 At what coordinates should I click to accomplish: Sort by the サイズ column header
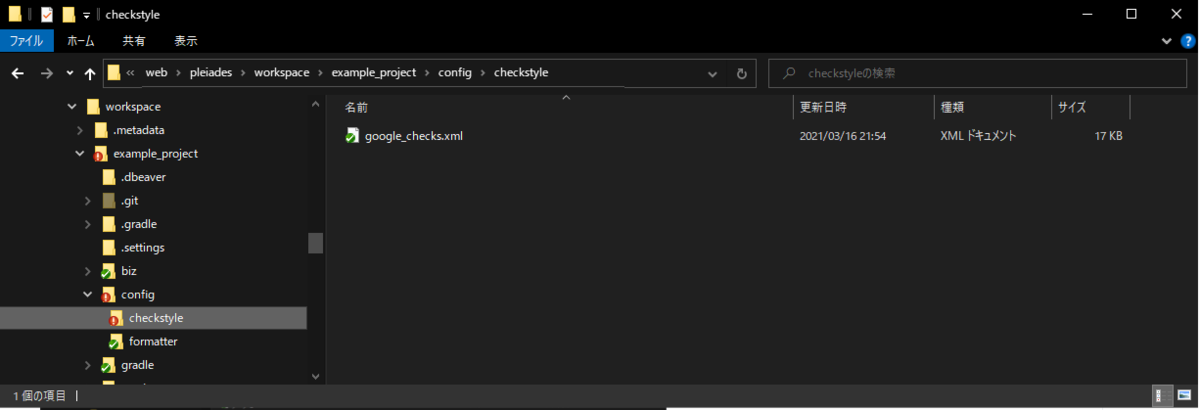click(x=1072, y=107)
